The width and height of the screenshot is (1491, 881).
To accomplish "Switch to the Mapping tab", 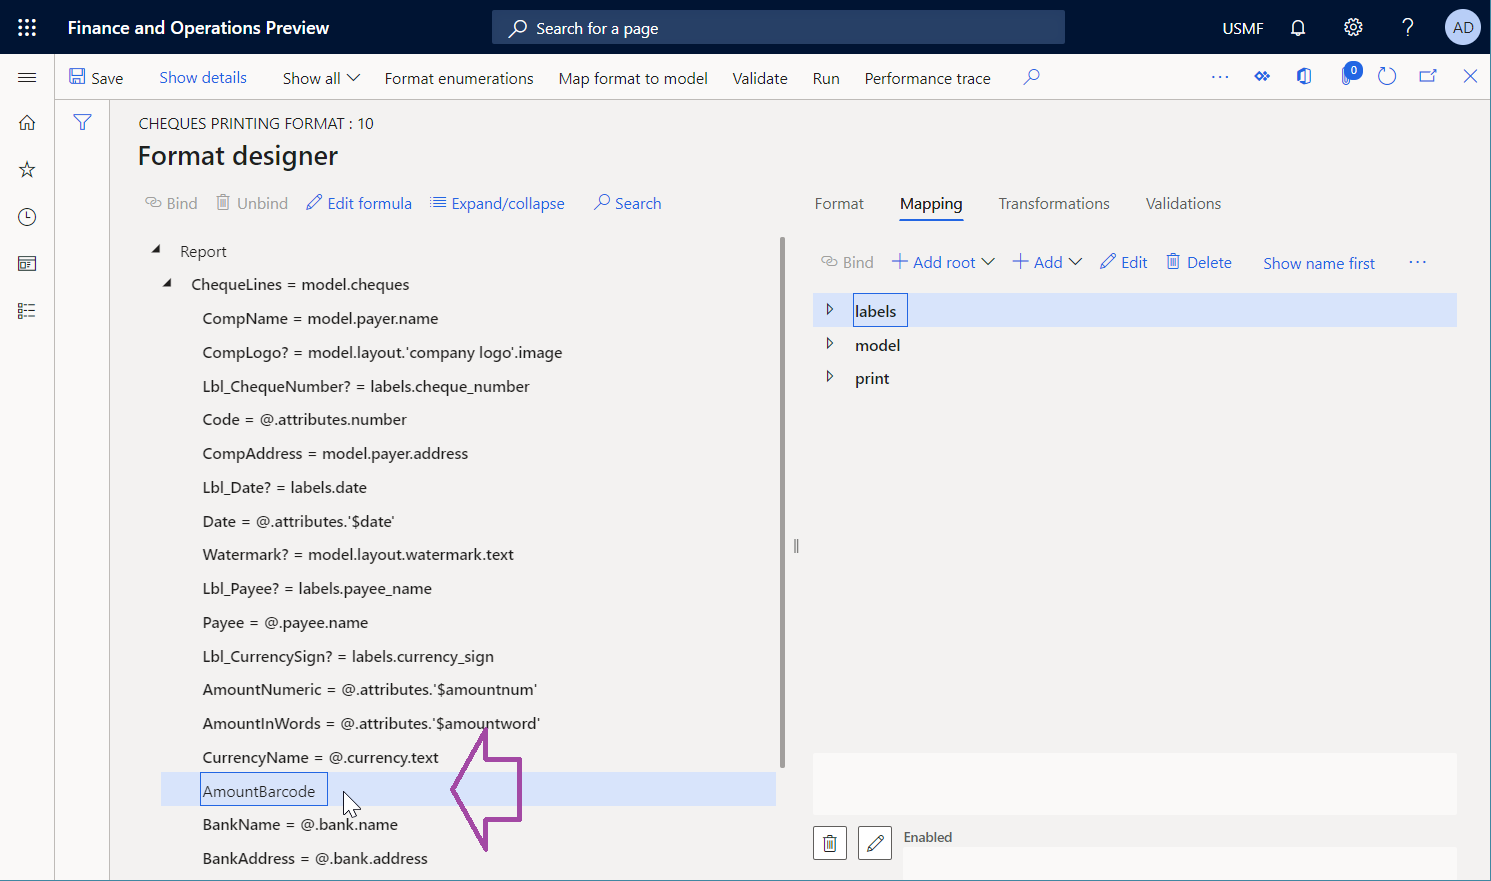I will click(x=931, y=203).
